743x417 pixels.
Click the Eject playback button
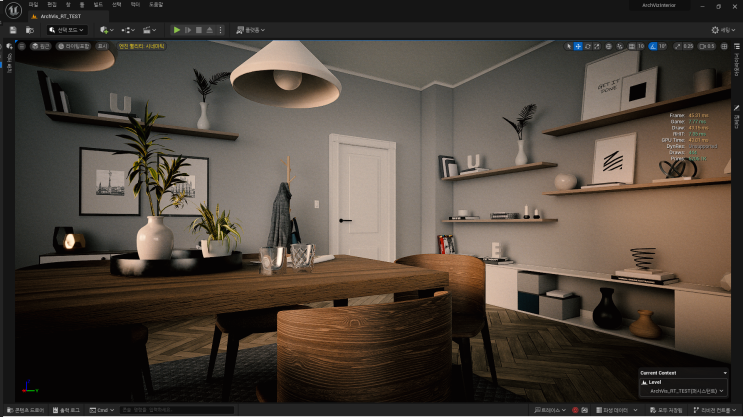click(209, 30)
